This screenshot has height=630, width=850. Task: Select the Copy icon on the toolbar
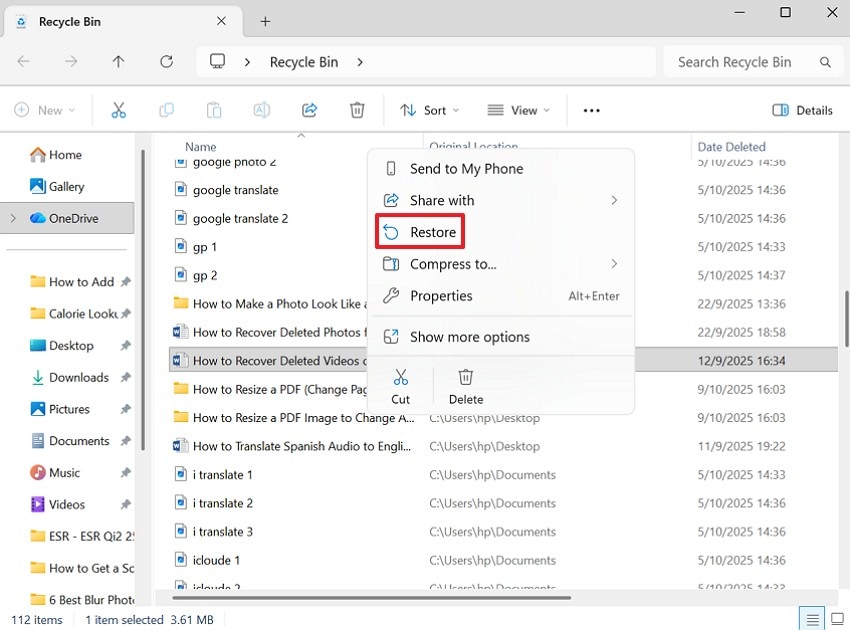[166, 110]
